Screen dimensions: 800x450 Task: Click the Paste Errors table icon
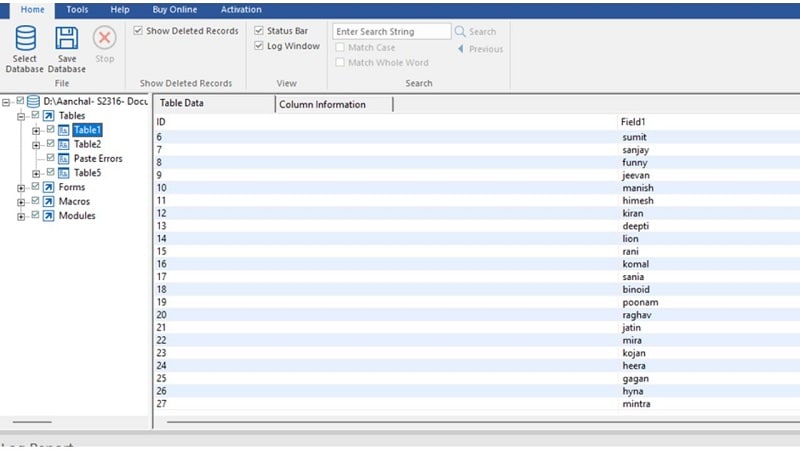(x=64, y=159)
